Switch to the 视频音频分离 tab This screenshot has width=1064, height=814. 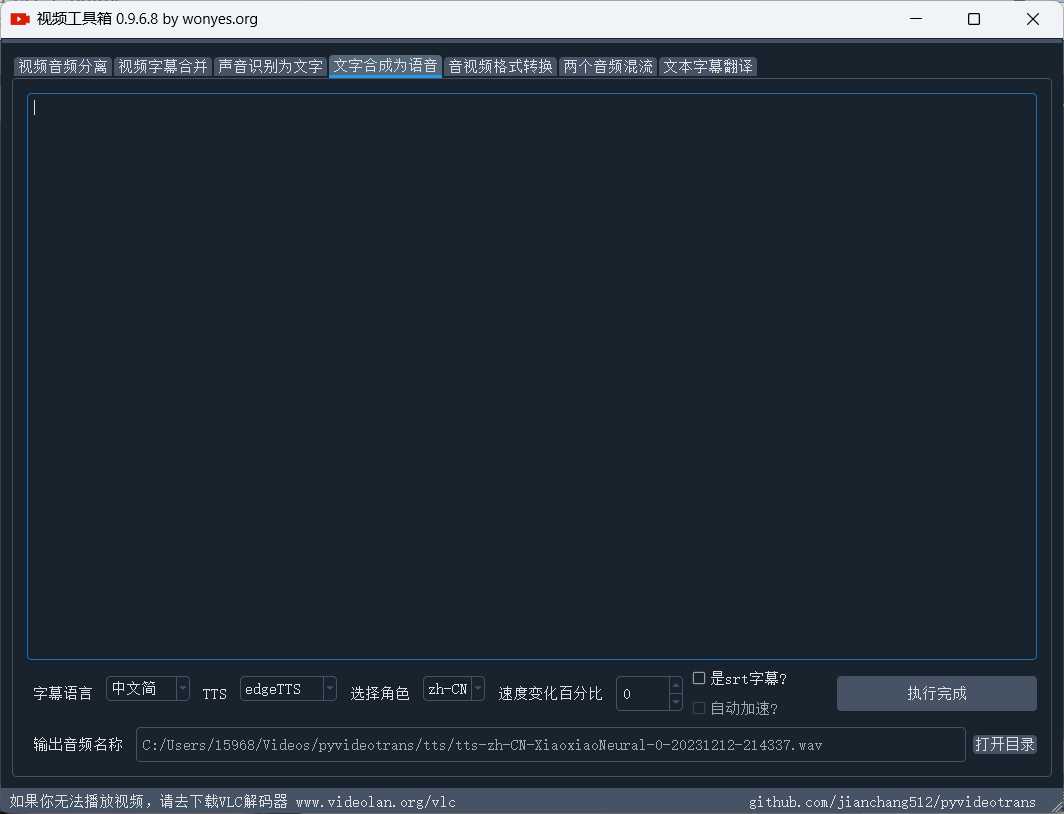63,67
